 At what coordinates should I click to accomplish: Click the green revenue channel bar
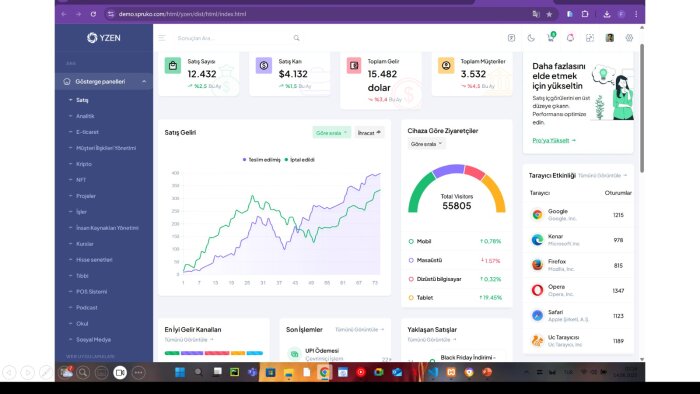point(172,353)
